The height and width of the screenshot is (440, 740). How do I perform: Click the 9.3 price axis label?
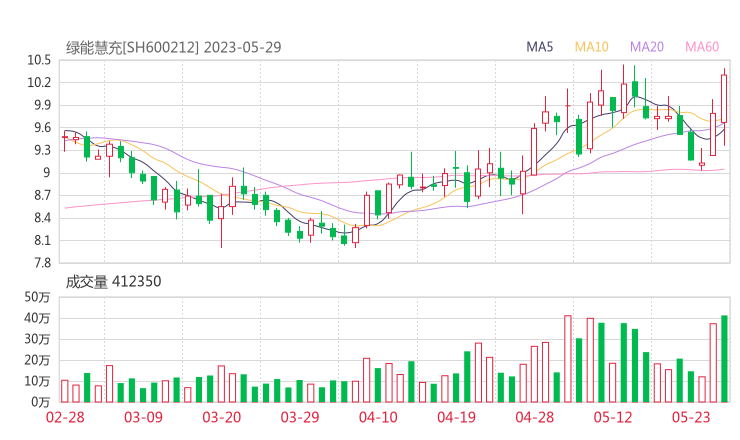tap(42, 150)
